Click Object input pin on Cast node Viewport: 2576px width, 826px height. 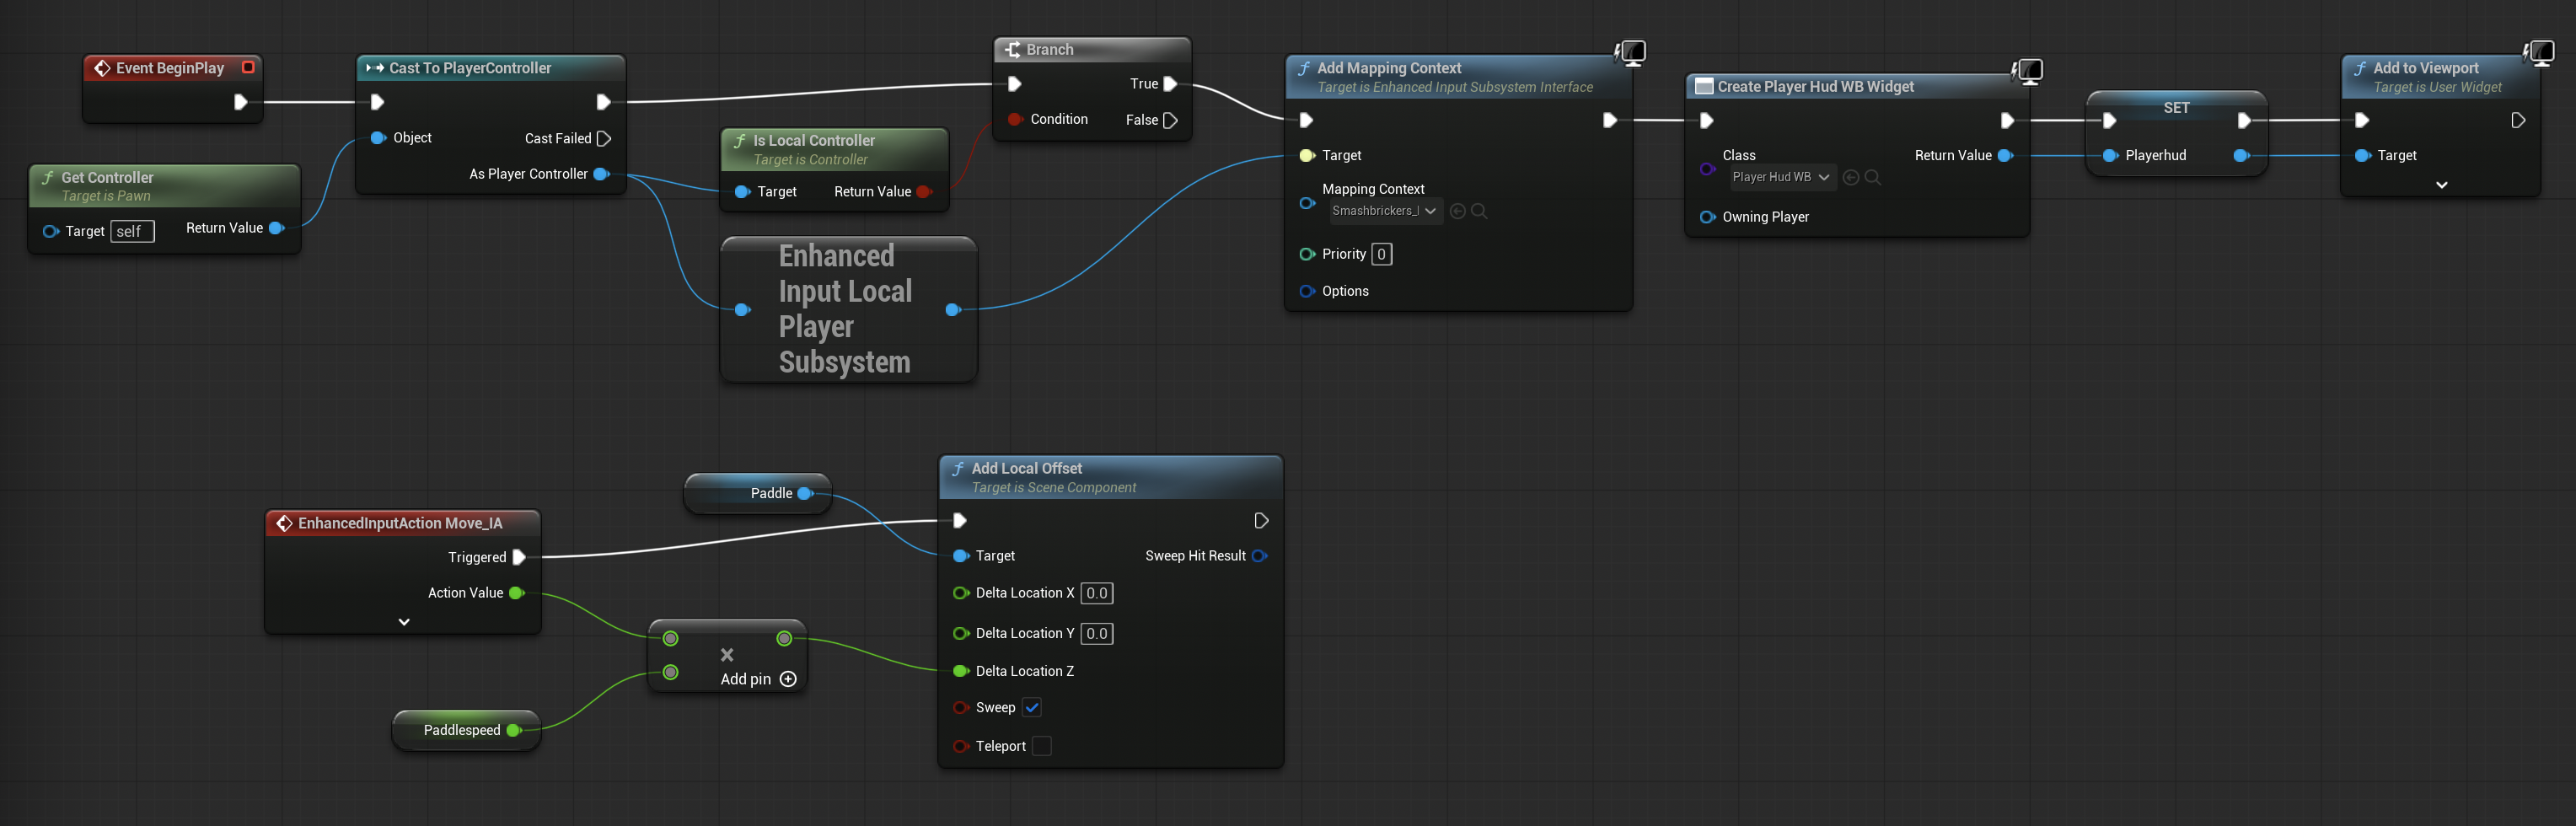(378, 138)
